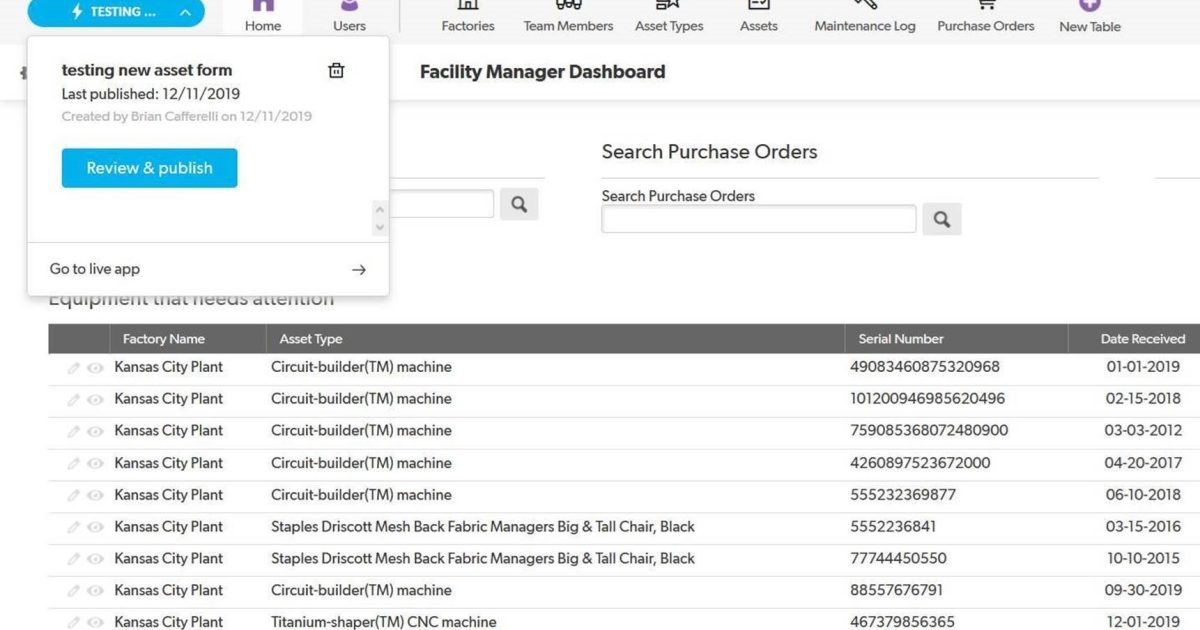This screenshot has height=630, width=1200.
Task: Edit the first Kansas City Plant row via pencil
Action: click(74, 367)
